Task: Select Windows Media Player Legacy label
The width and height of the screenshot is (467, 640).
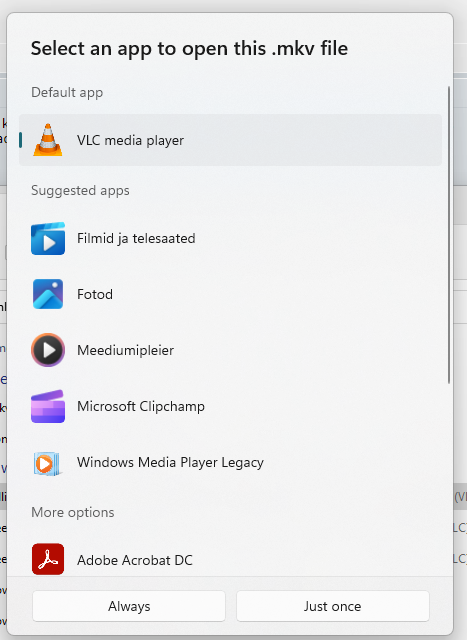Action: pos(170,462)
